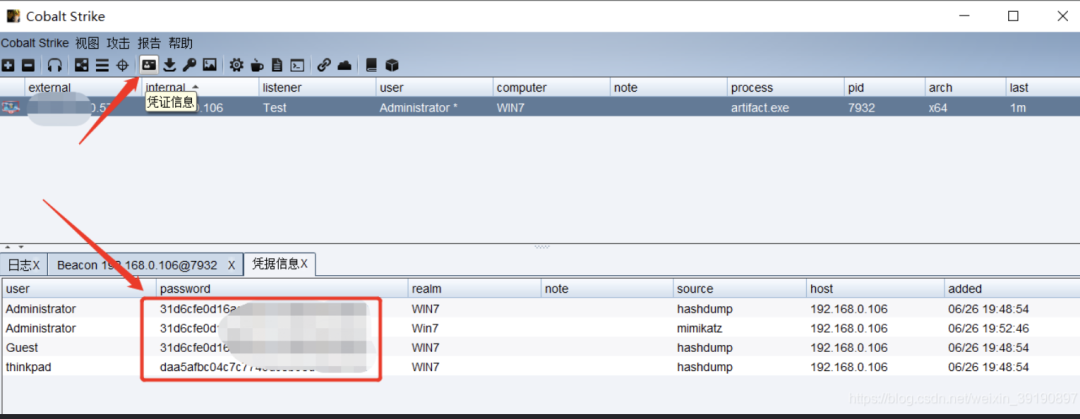1080x419 pixels.
Task: Sort sessions by last column
Action: 1042,88
